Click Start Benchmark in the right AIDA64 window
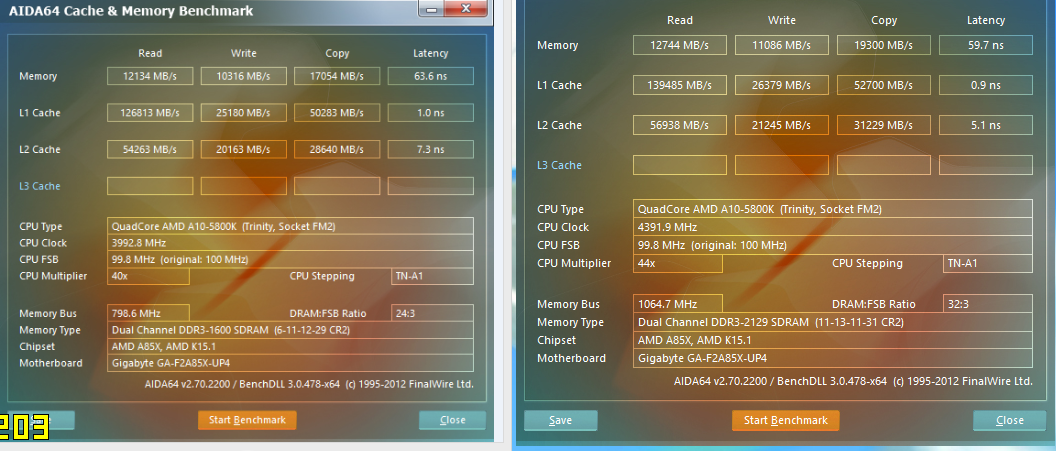This screenshot has height=451, width=1056. pos(785,420)
